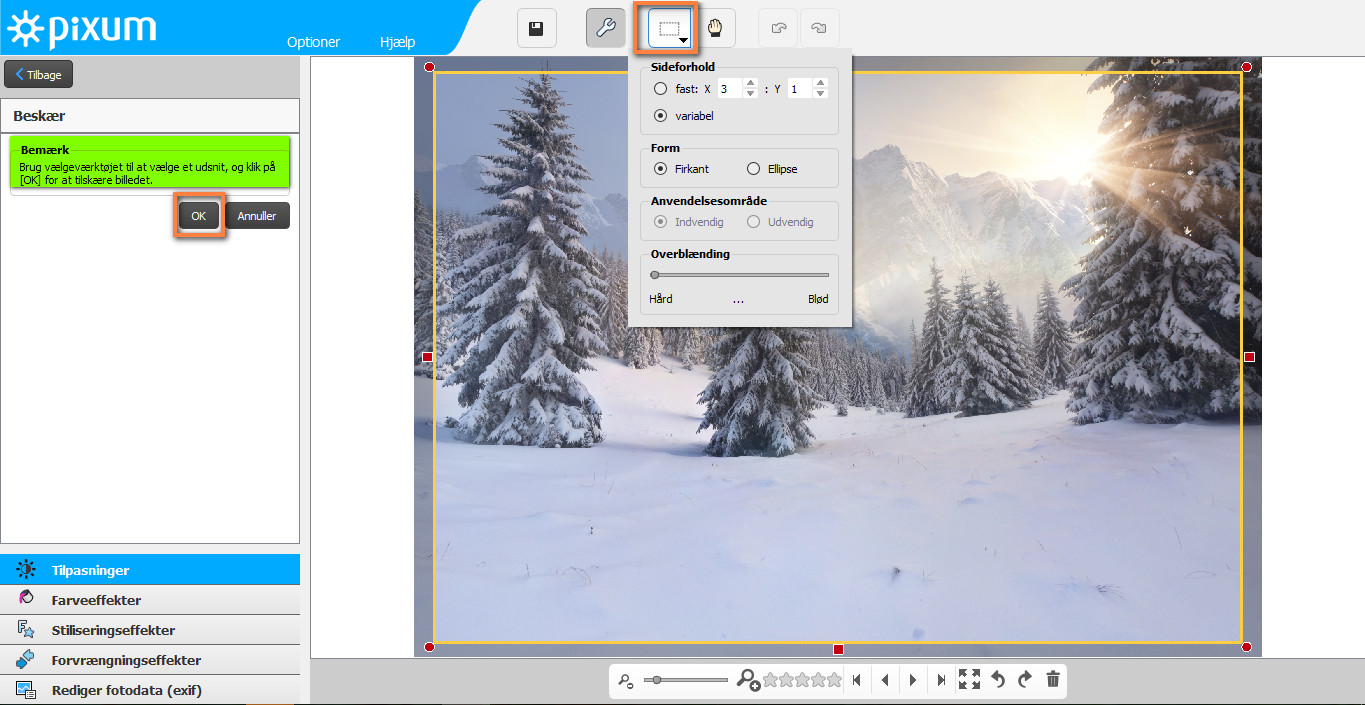Select the Firkant shape radio button

(x=660, y=169)
